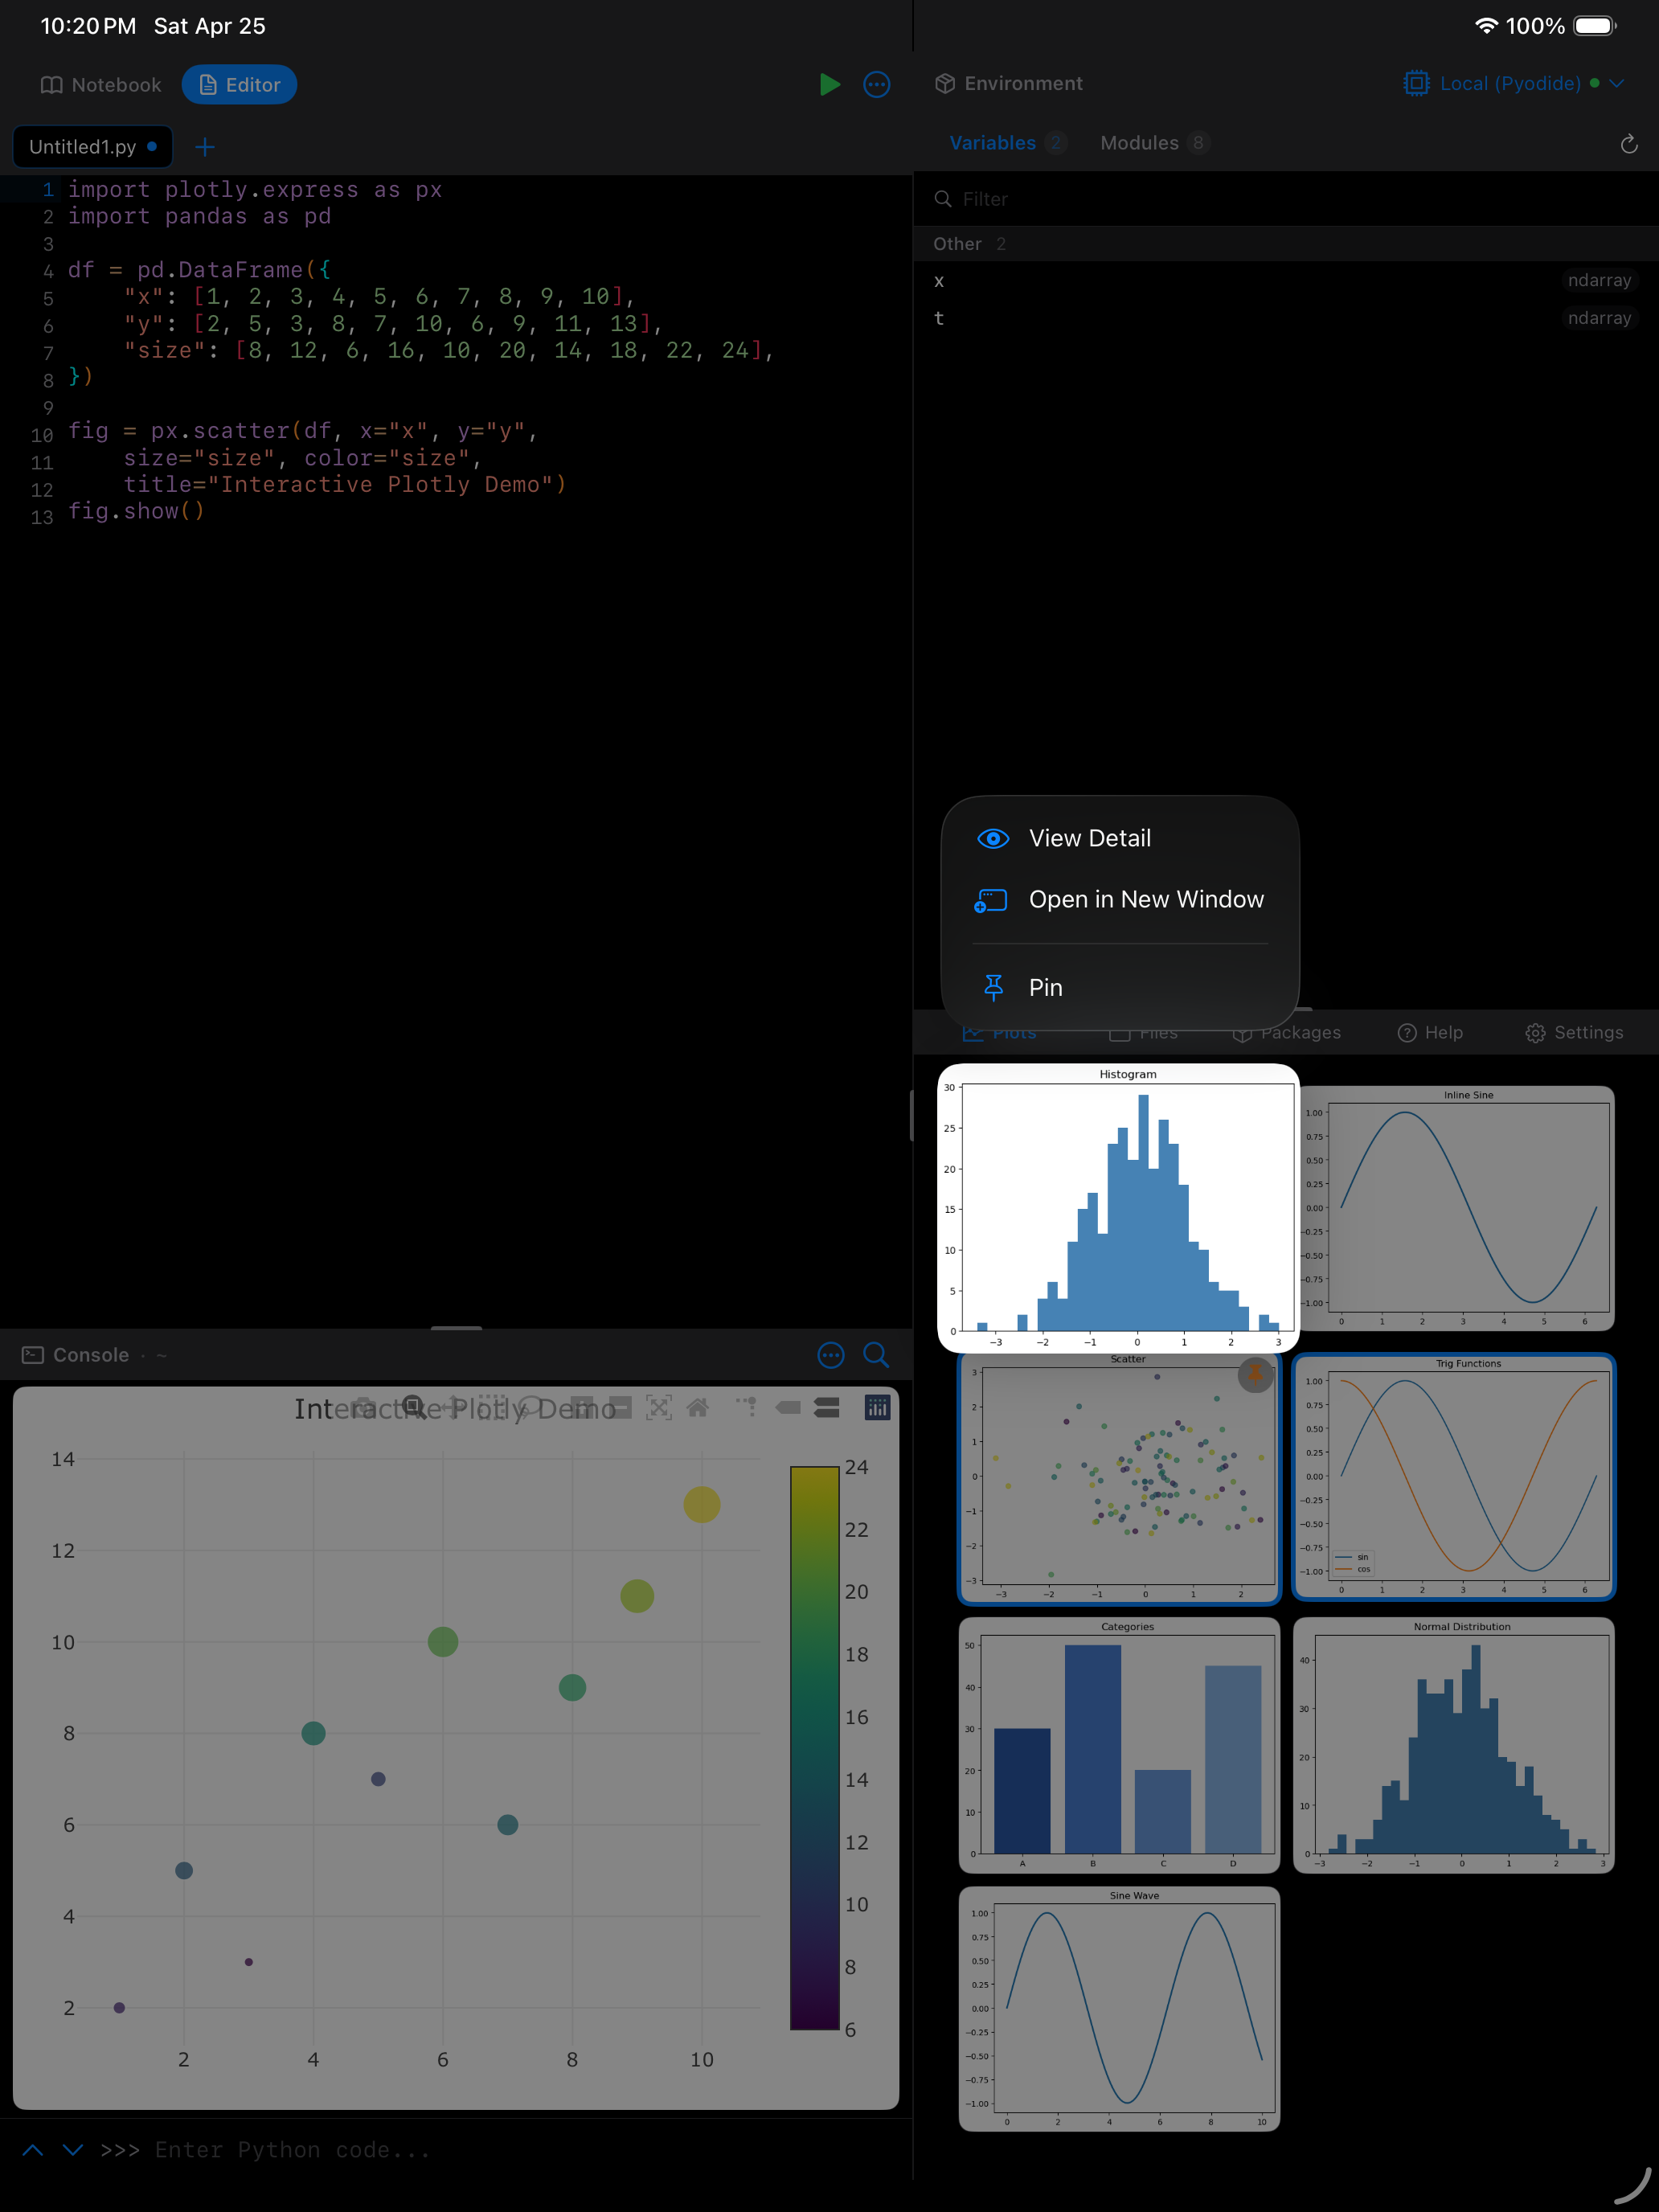Open the Normal Distribution plot thumbnail
This screenshot has height=2212, width=1659.
pyautogui.click(x=1455, y=1746)
